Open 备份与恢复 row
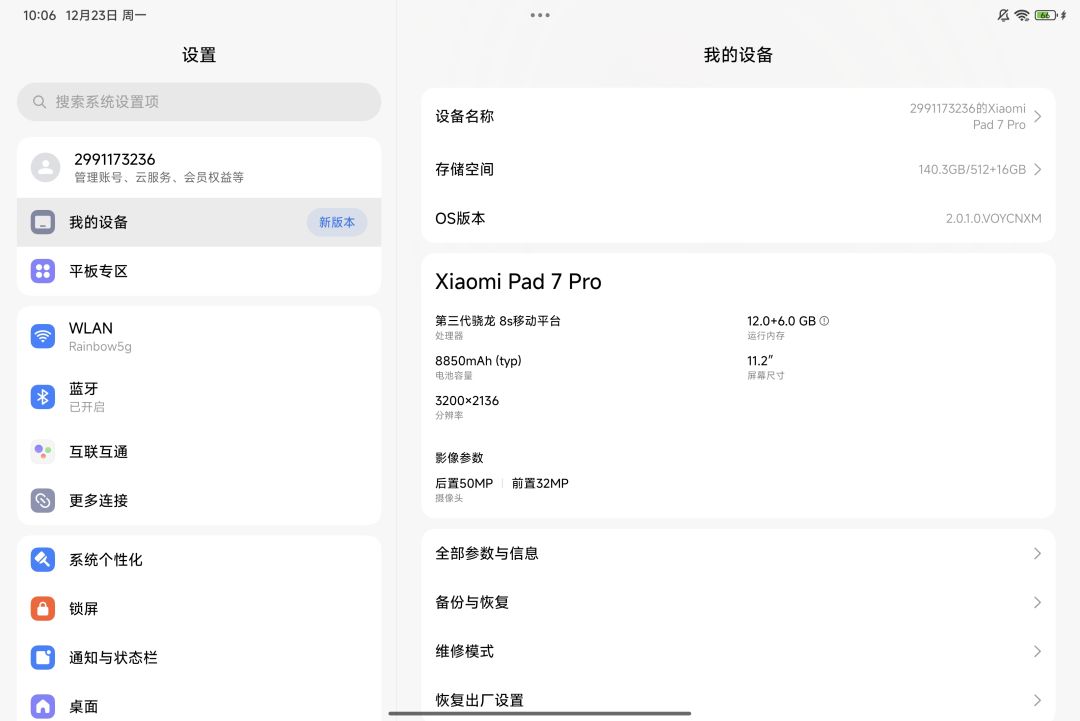 pyautogui.click(x=738, y=603)
